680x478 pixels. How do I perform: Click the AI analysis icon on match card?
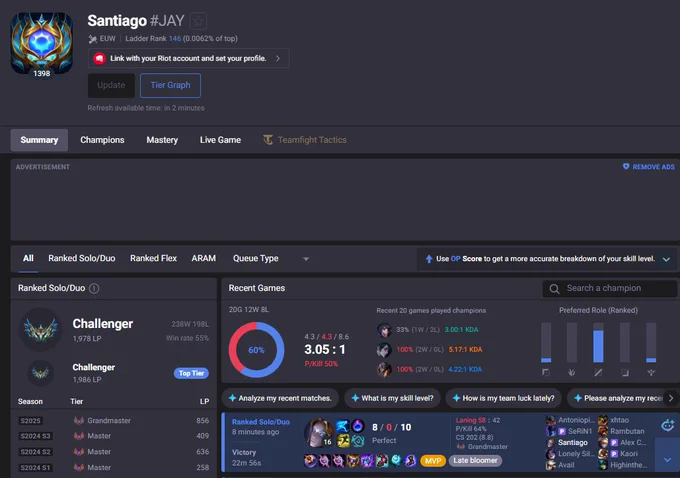coord(667,425)
